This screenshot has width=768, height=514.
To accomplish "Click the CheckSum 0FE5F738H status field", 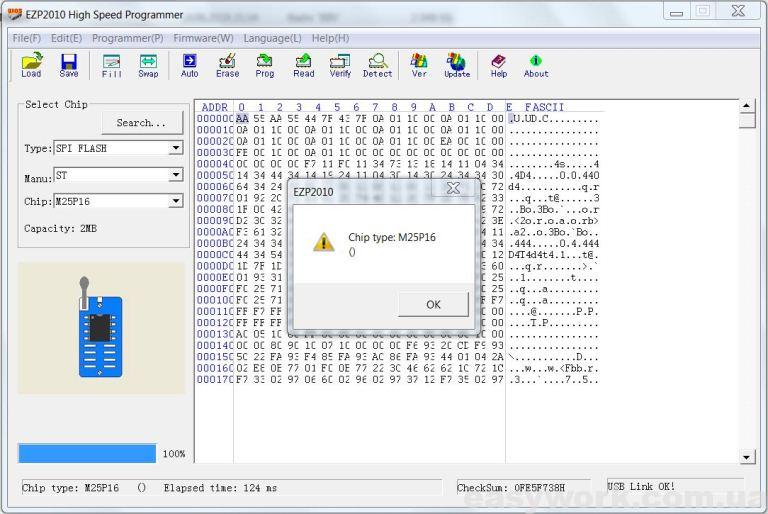I will (x=523, y=488).
